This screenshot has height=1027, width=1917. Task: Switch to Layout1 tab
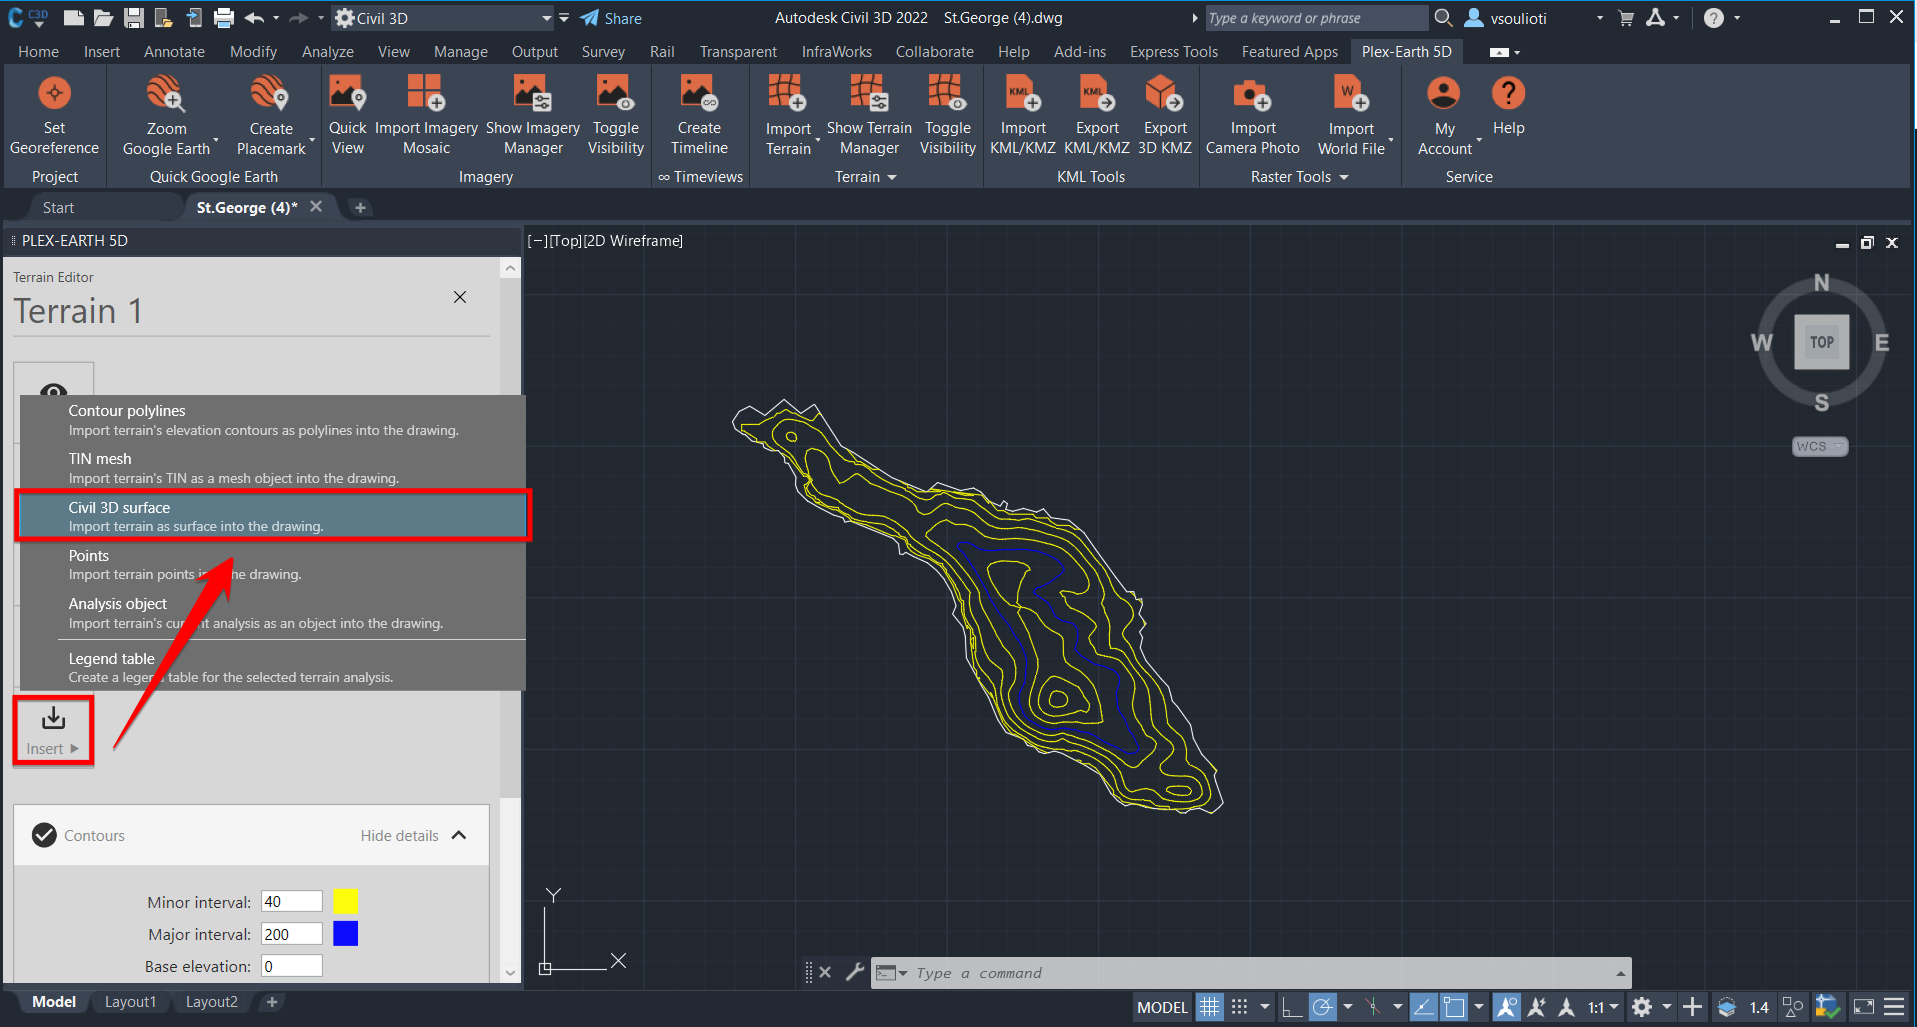[130, 1002]
